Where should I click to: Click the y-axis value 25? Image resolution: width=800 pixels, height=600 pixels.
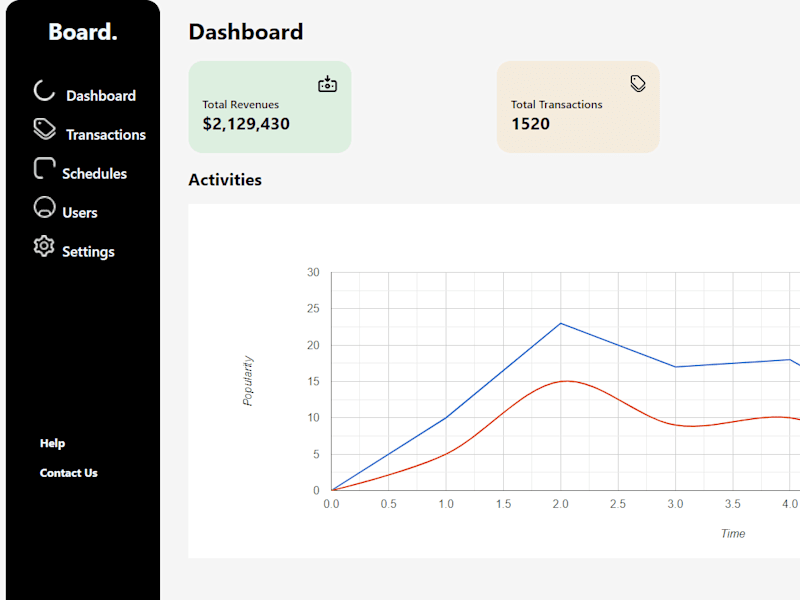click(x=313, y=309)
